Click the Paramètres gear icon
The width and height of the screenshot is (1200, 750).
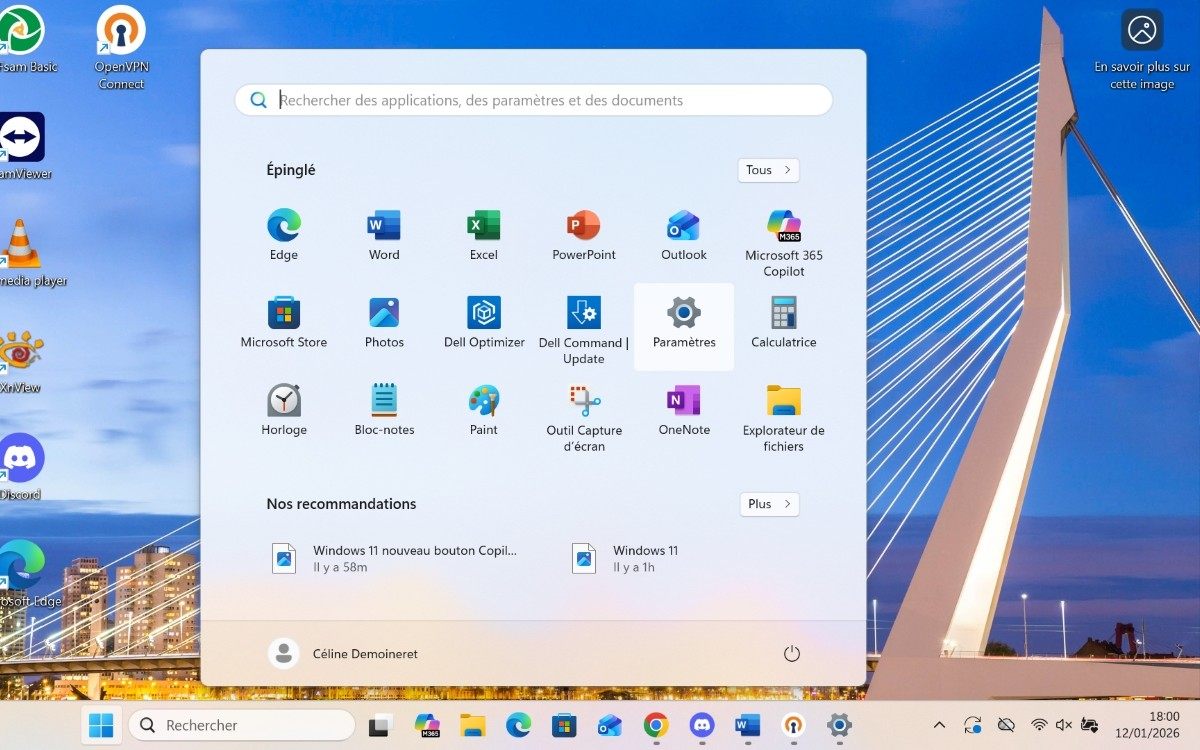[684, 313]
